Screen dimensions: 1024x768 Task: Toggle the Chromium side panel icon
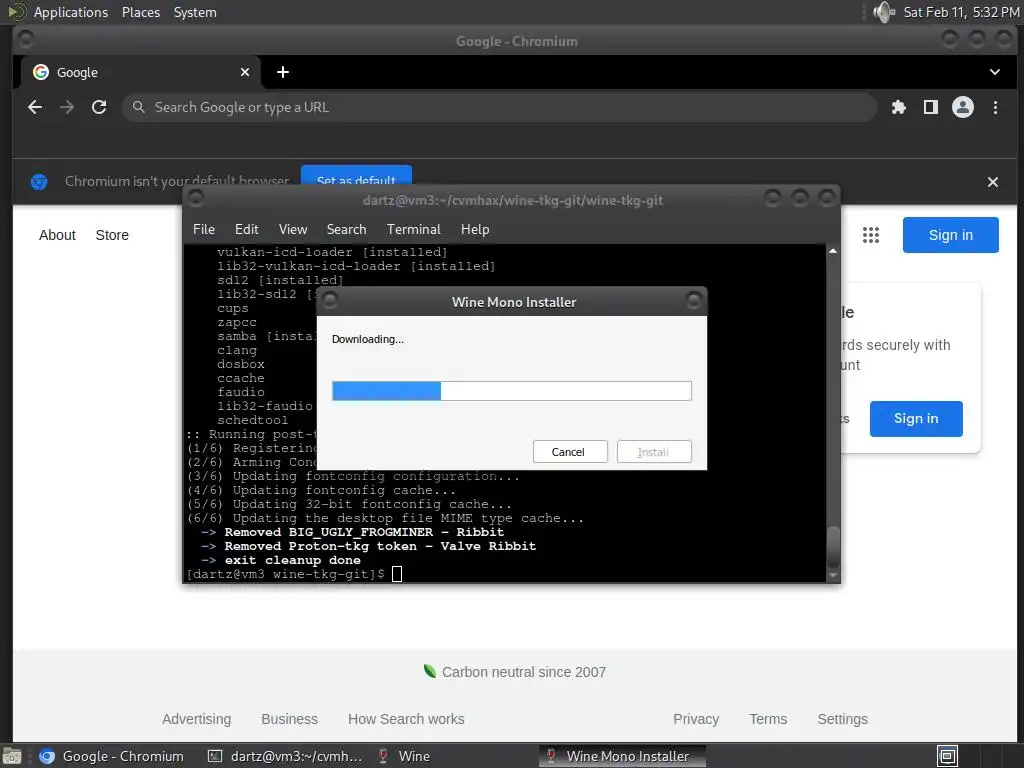pos(931,107)
